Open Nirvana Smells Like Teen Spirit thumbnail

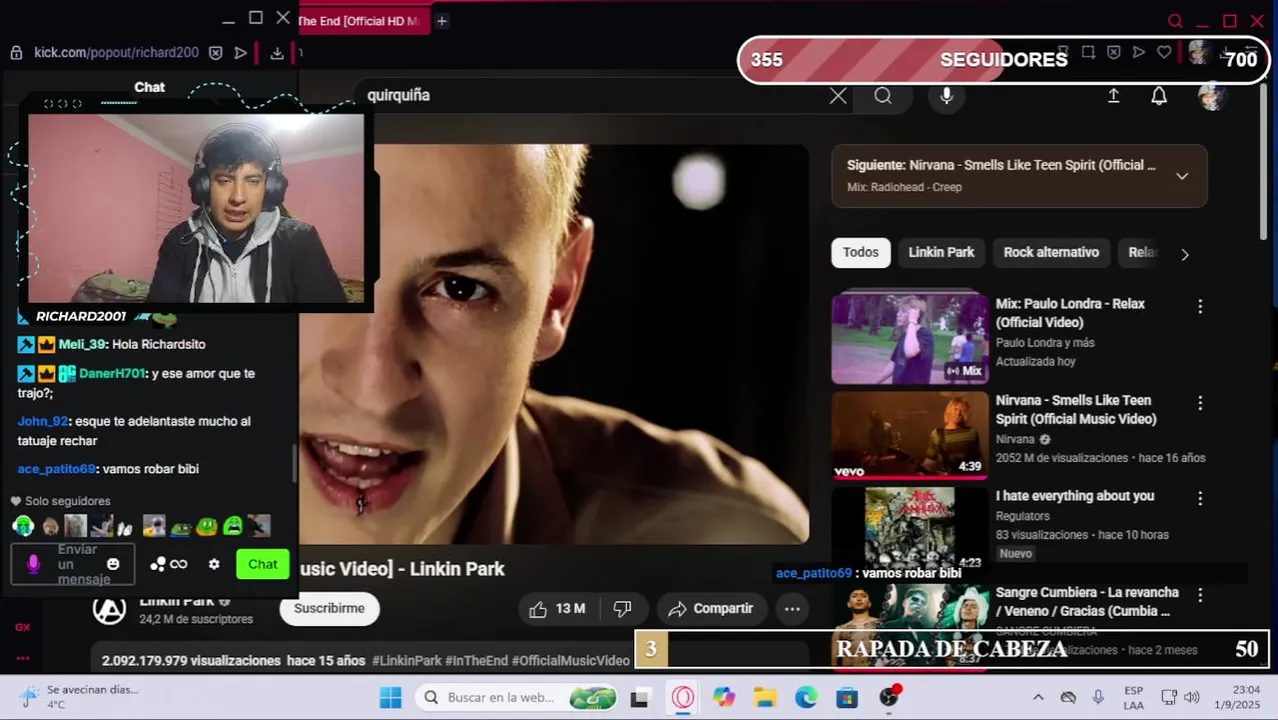910,435
